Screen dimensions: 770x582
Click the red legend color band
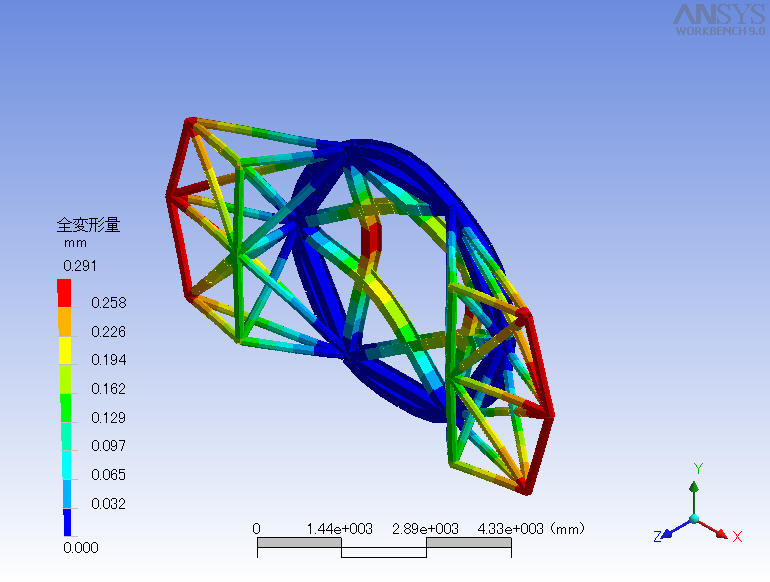point(64,293)
